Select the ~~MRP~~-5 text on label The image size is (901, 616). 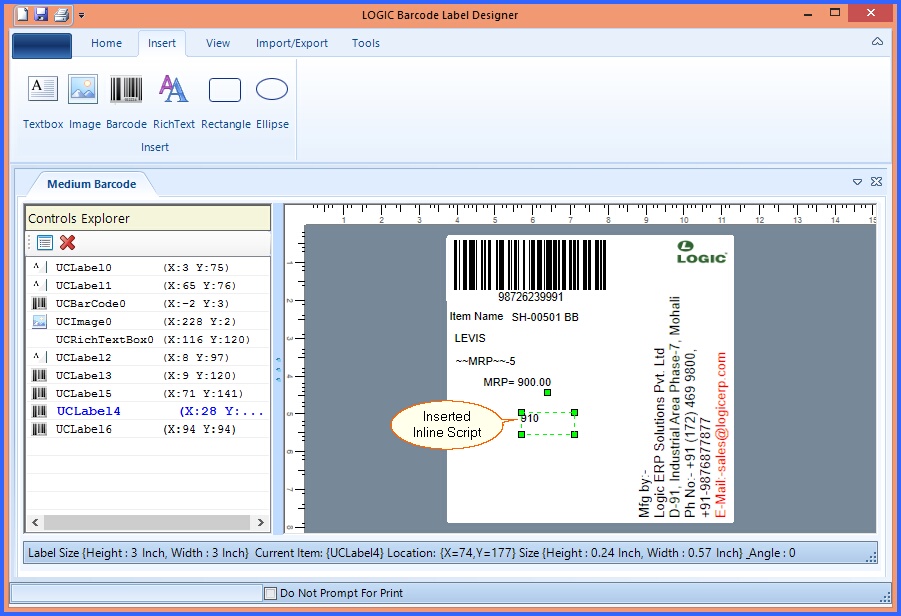pyautogui.click(x=486, y=361)
